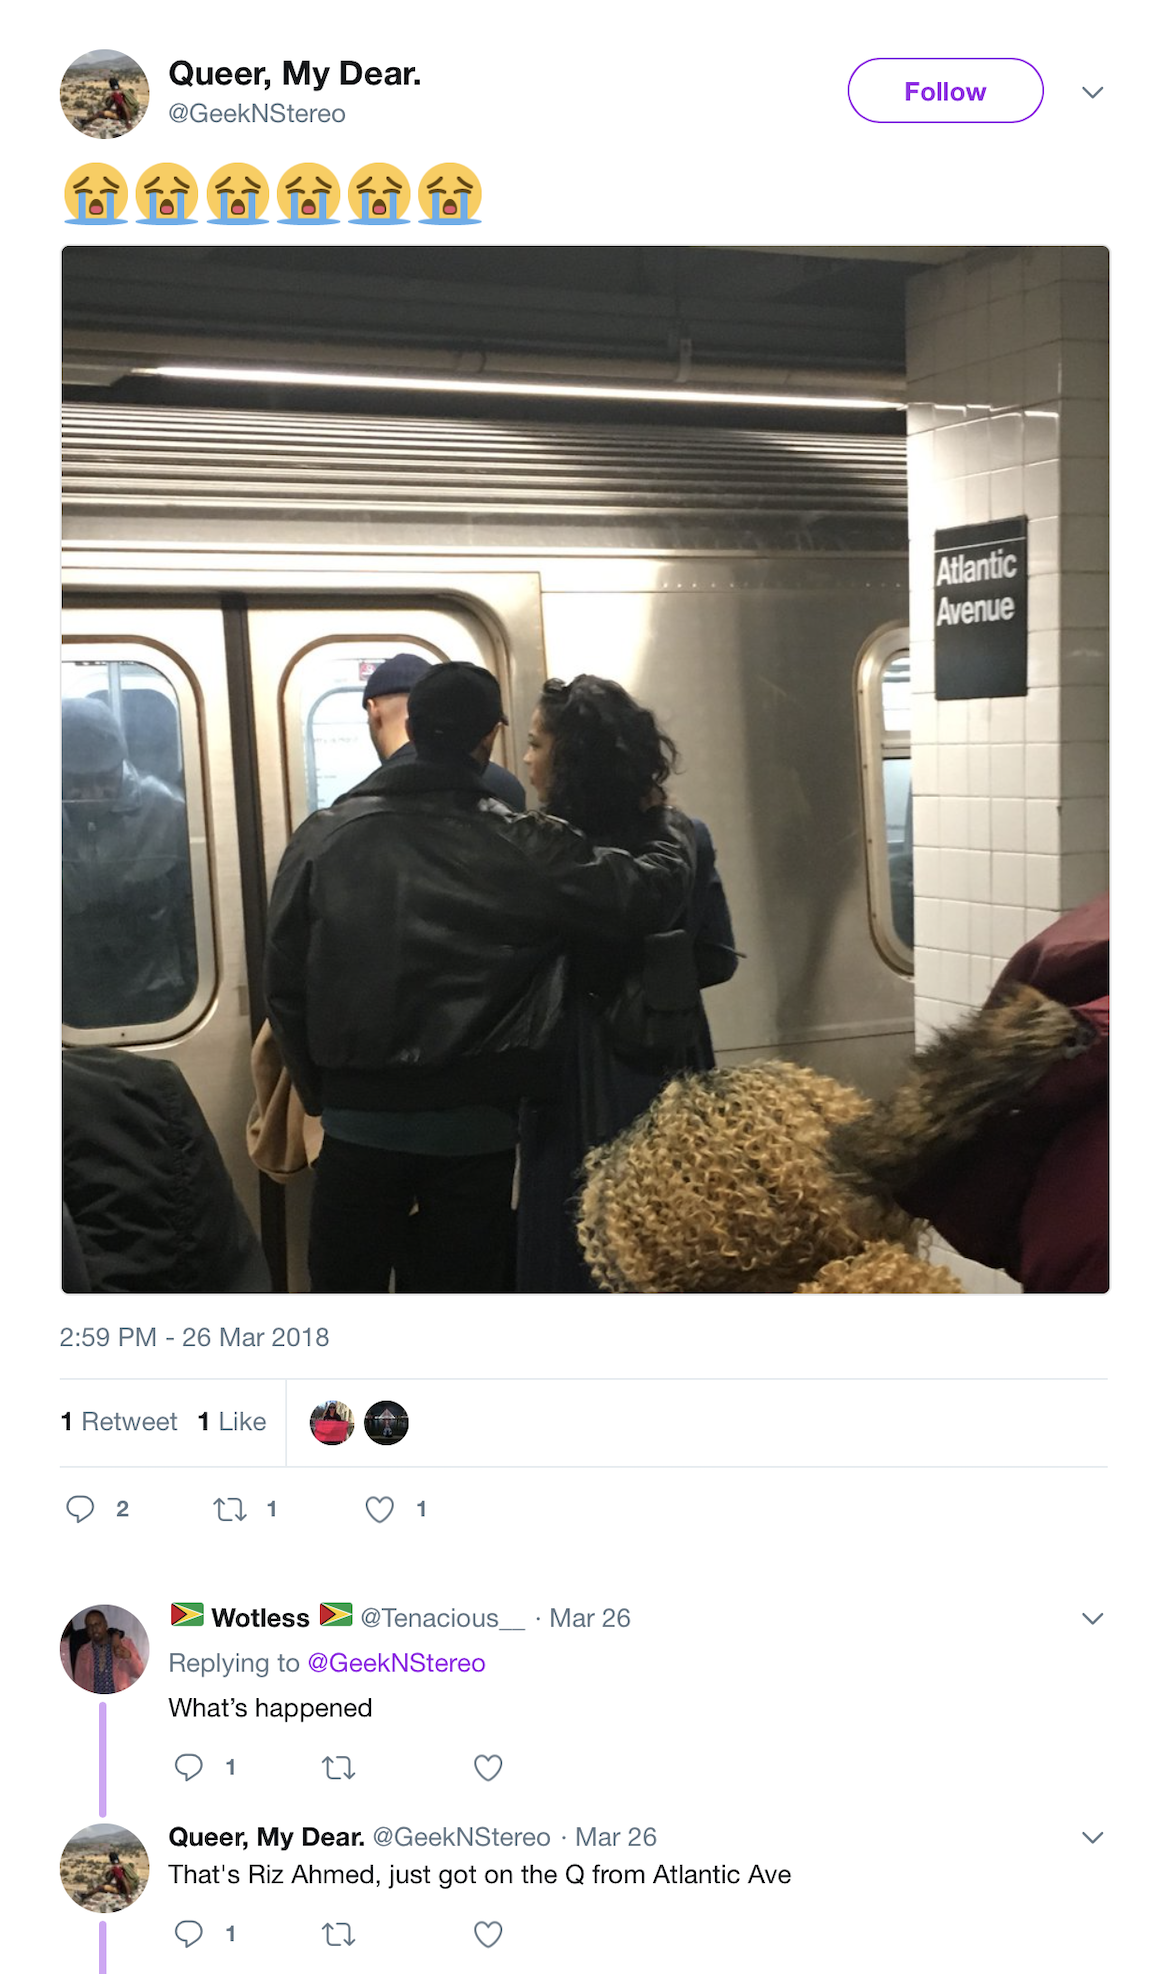Reply to the Riz Ahmed tweet

[189, 1934]
